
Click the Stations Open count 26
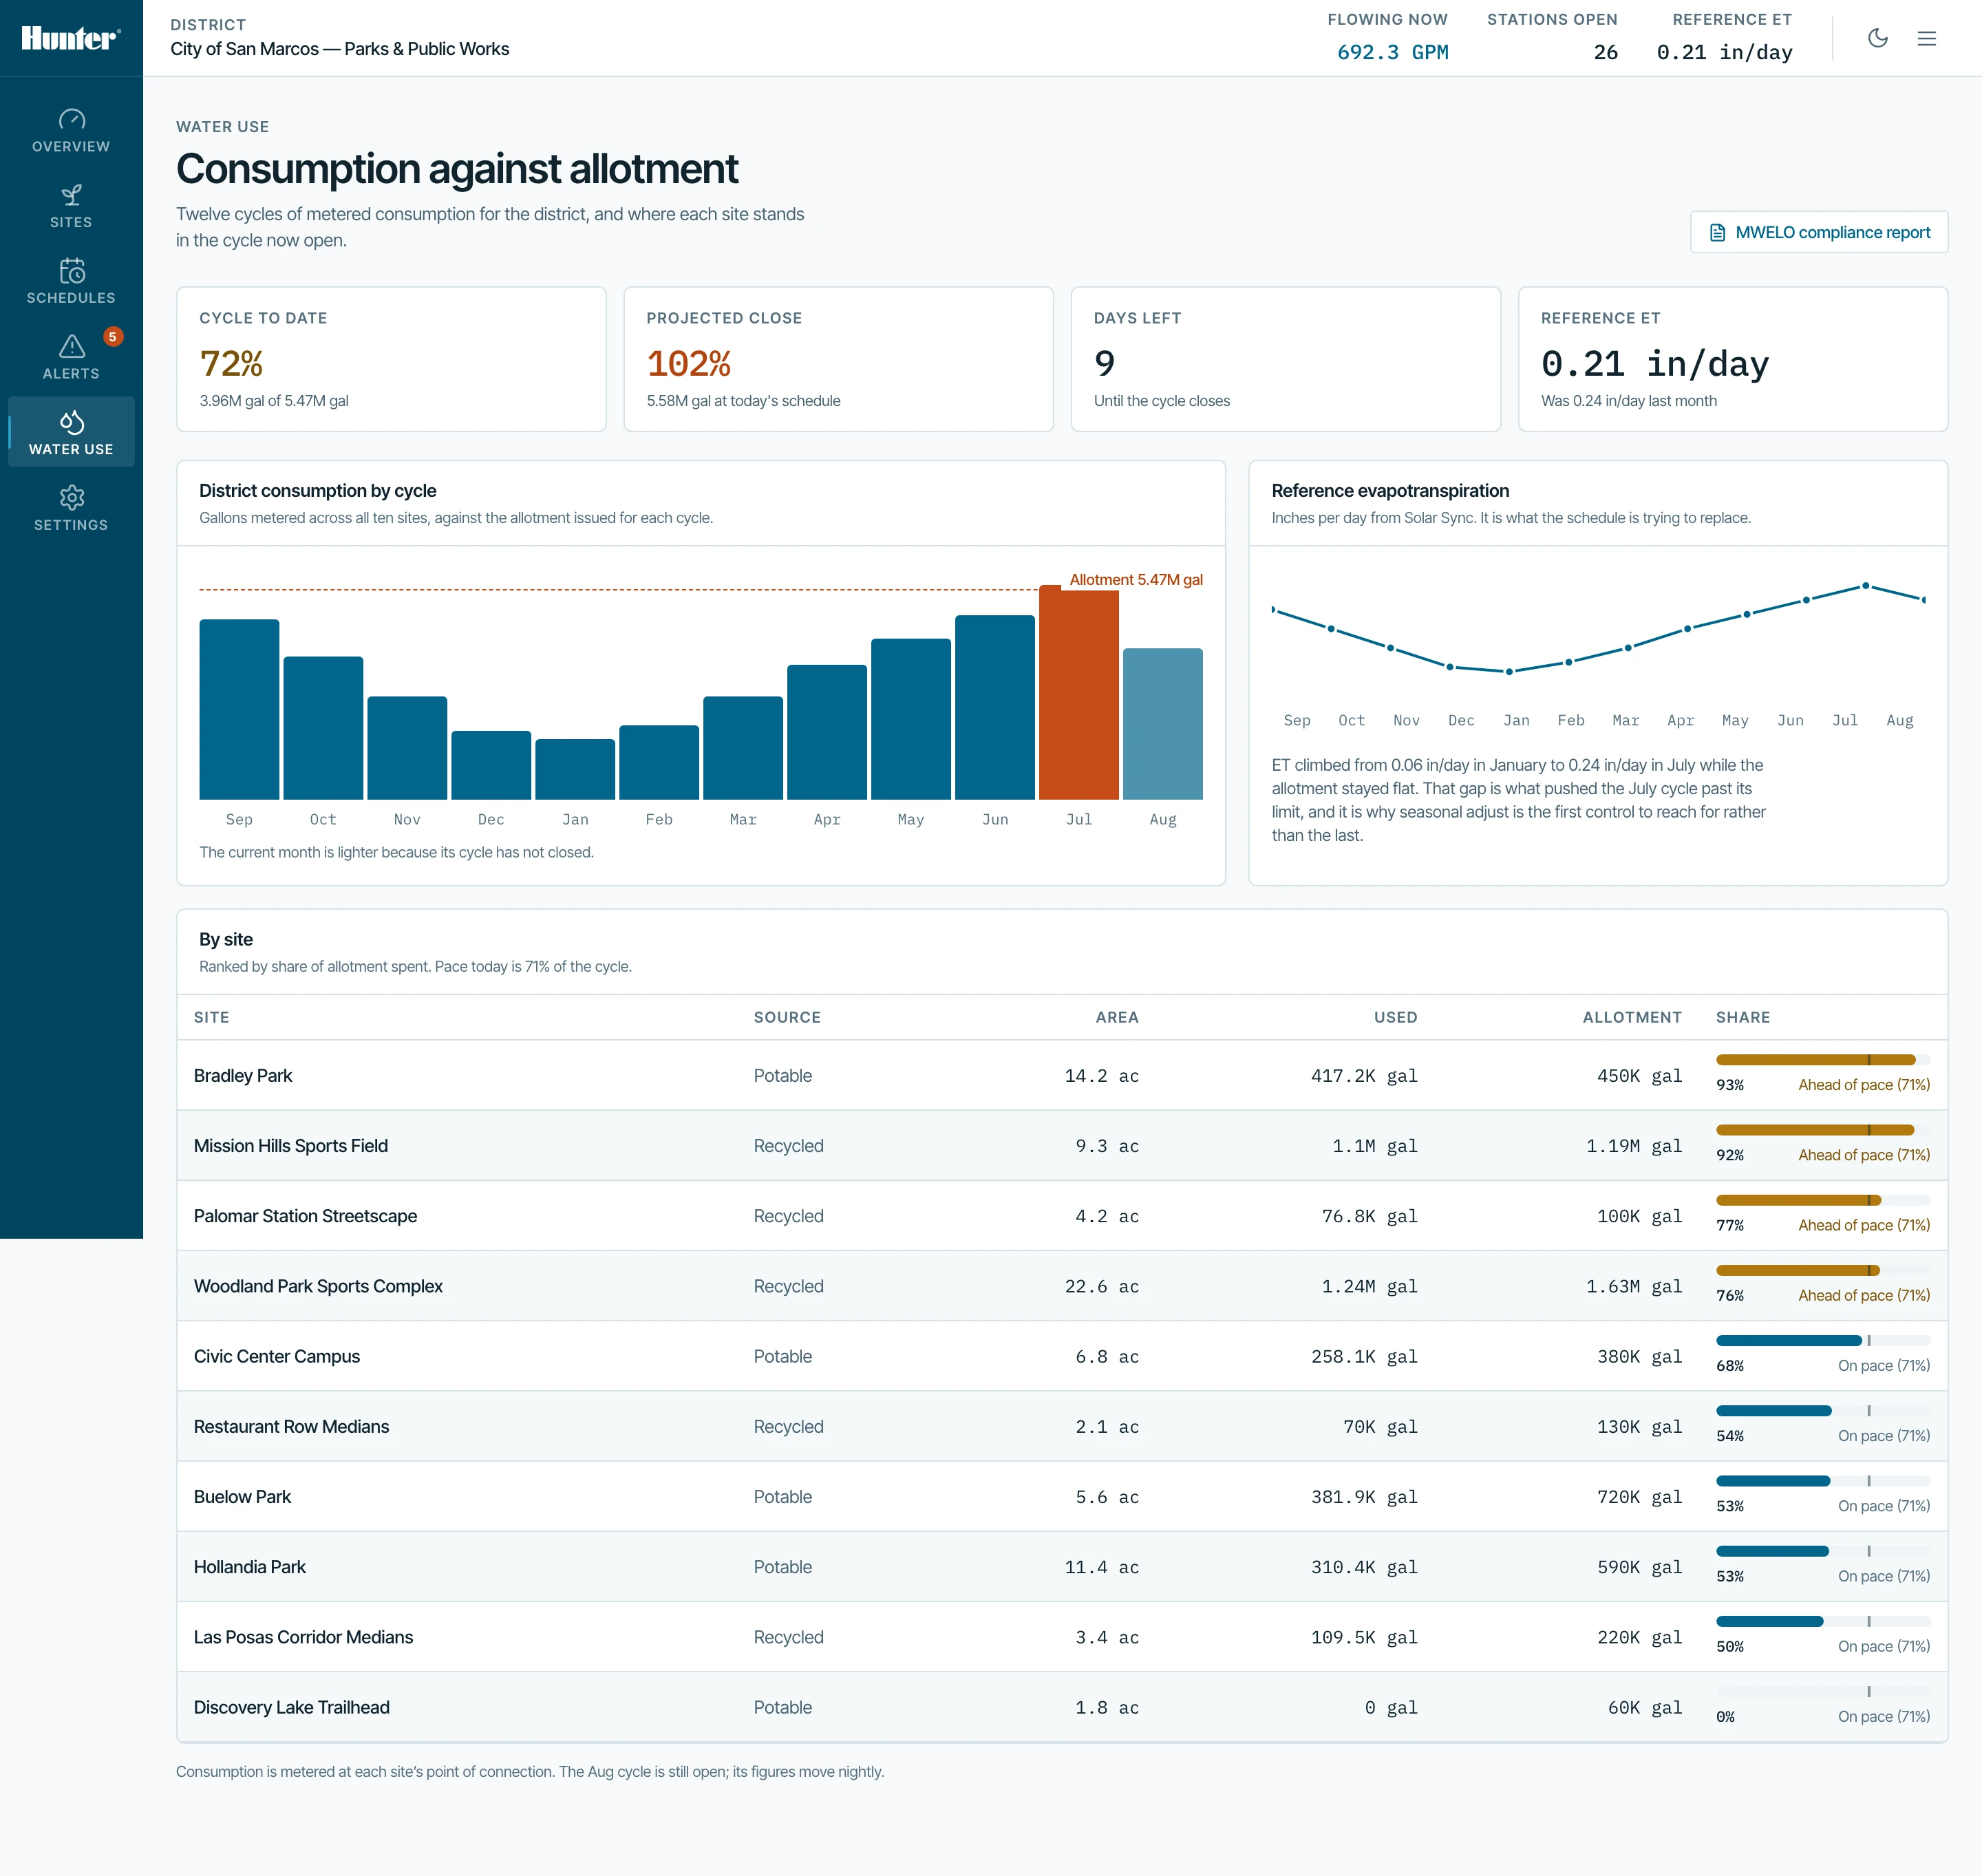(1605, 52)
